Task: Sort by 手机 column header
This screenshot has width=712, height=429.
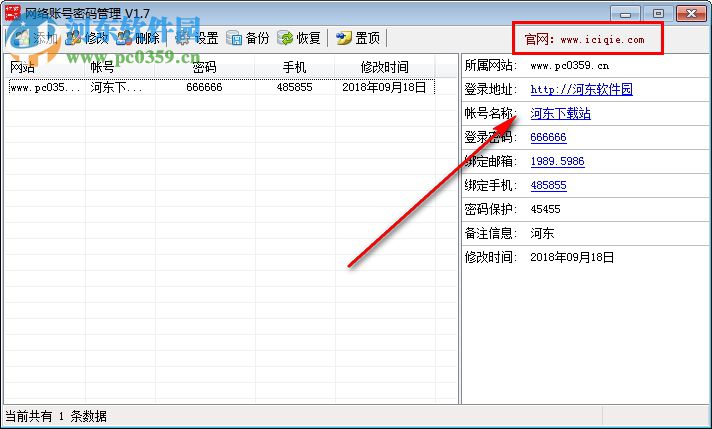Action: pos(294,67)
